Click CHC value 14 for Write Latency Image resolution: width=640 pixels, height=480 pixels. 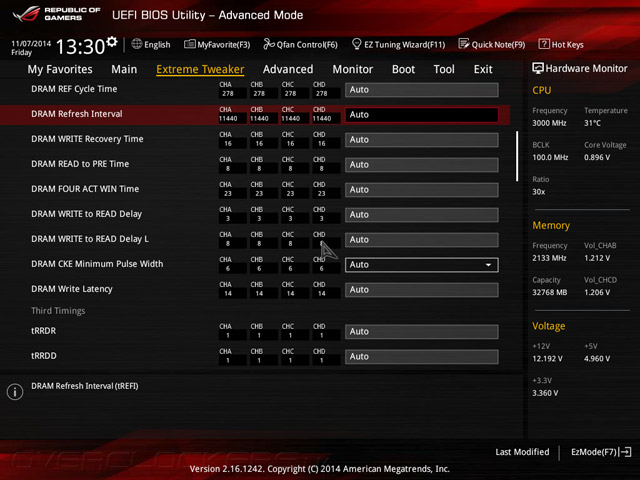[x=290, y=293]
